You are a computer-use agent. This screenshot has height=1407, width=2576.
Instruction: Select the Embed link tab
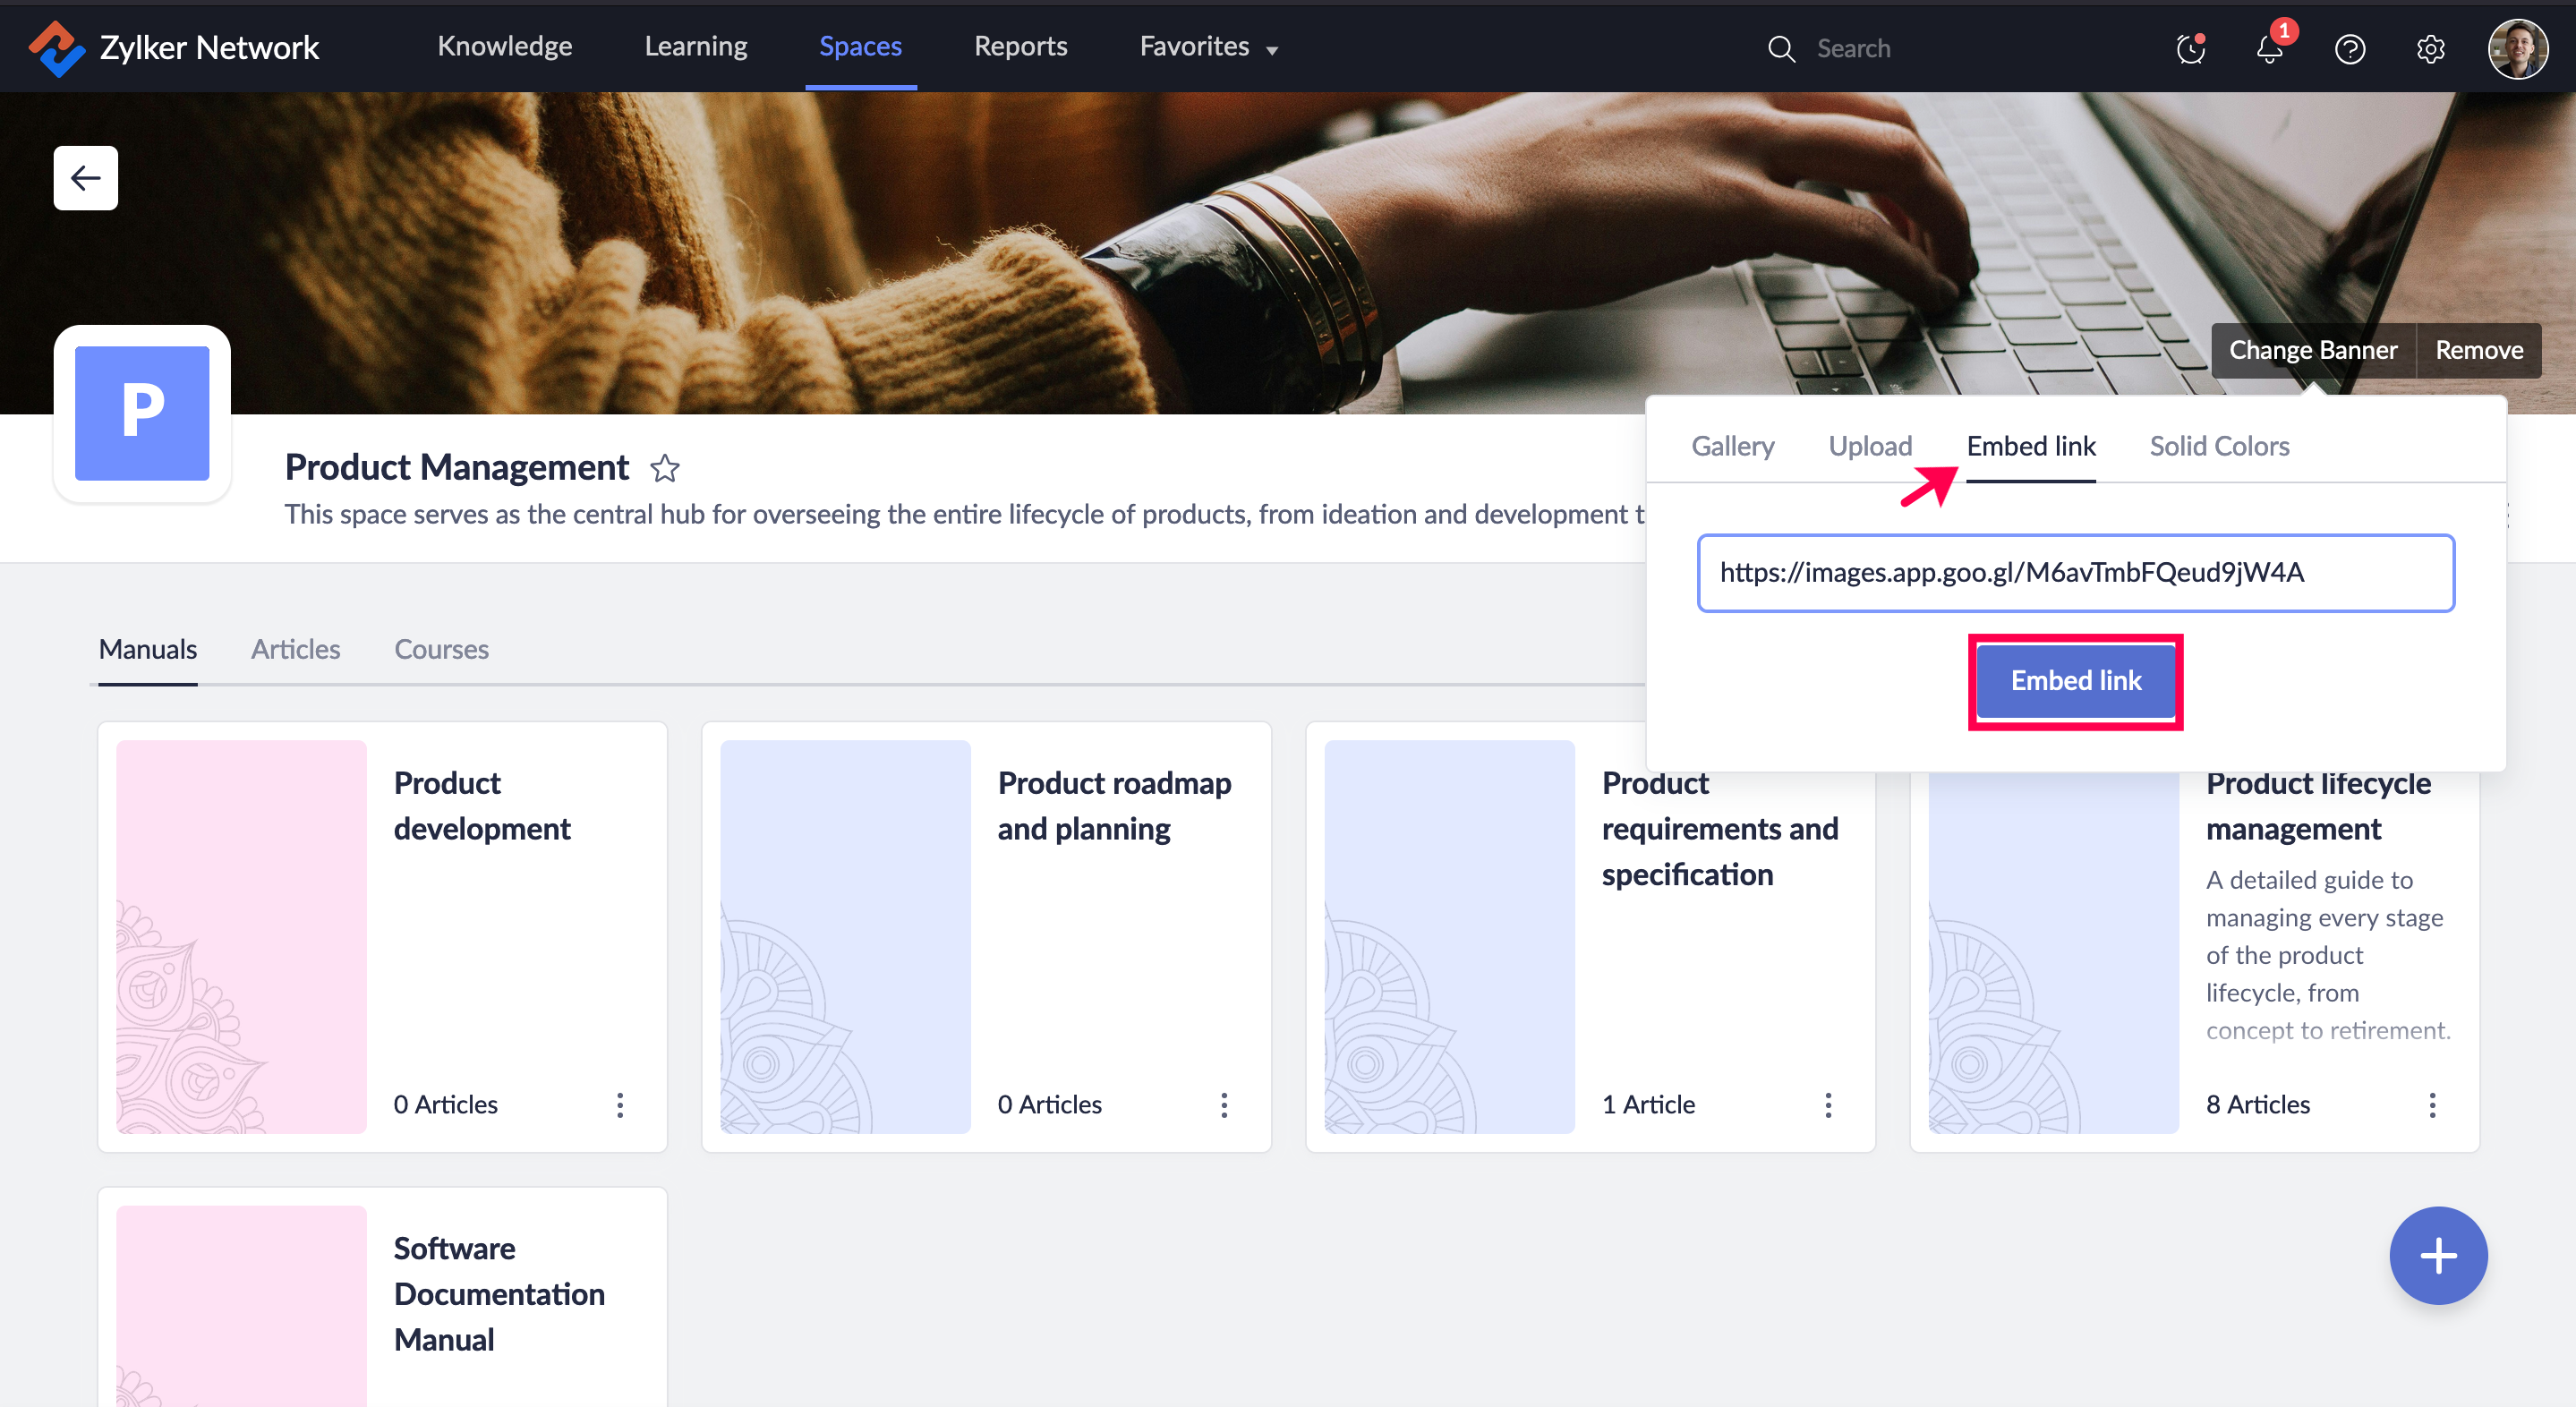pyautogui.click(x=2031, y=446)
